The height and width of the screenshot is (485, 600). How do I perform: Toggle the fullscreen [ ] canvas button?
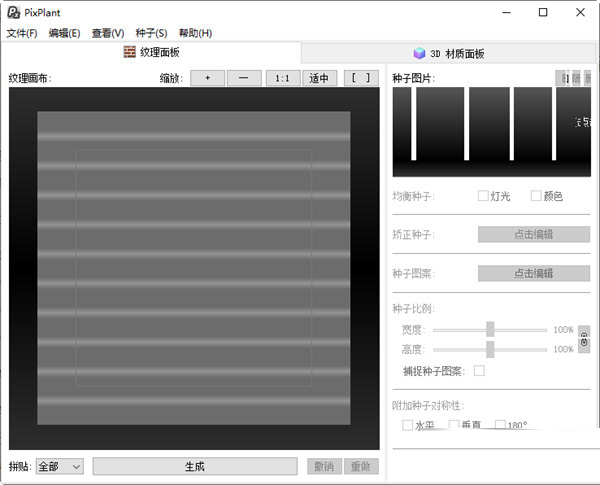coord(361,78)
